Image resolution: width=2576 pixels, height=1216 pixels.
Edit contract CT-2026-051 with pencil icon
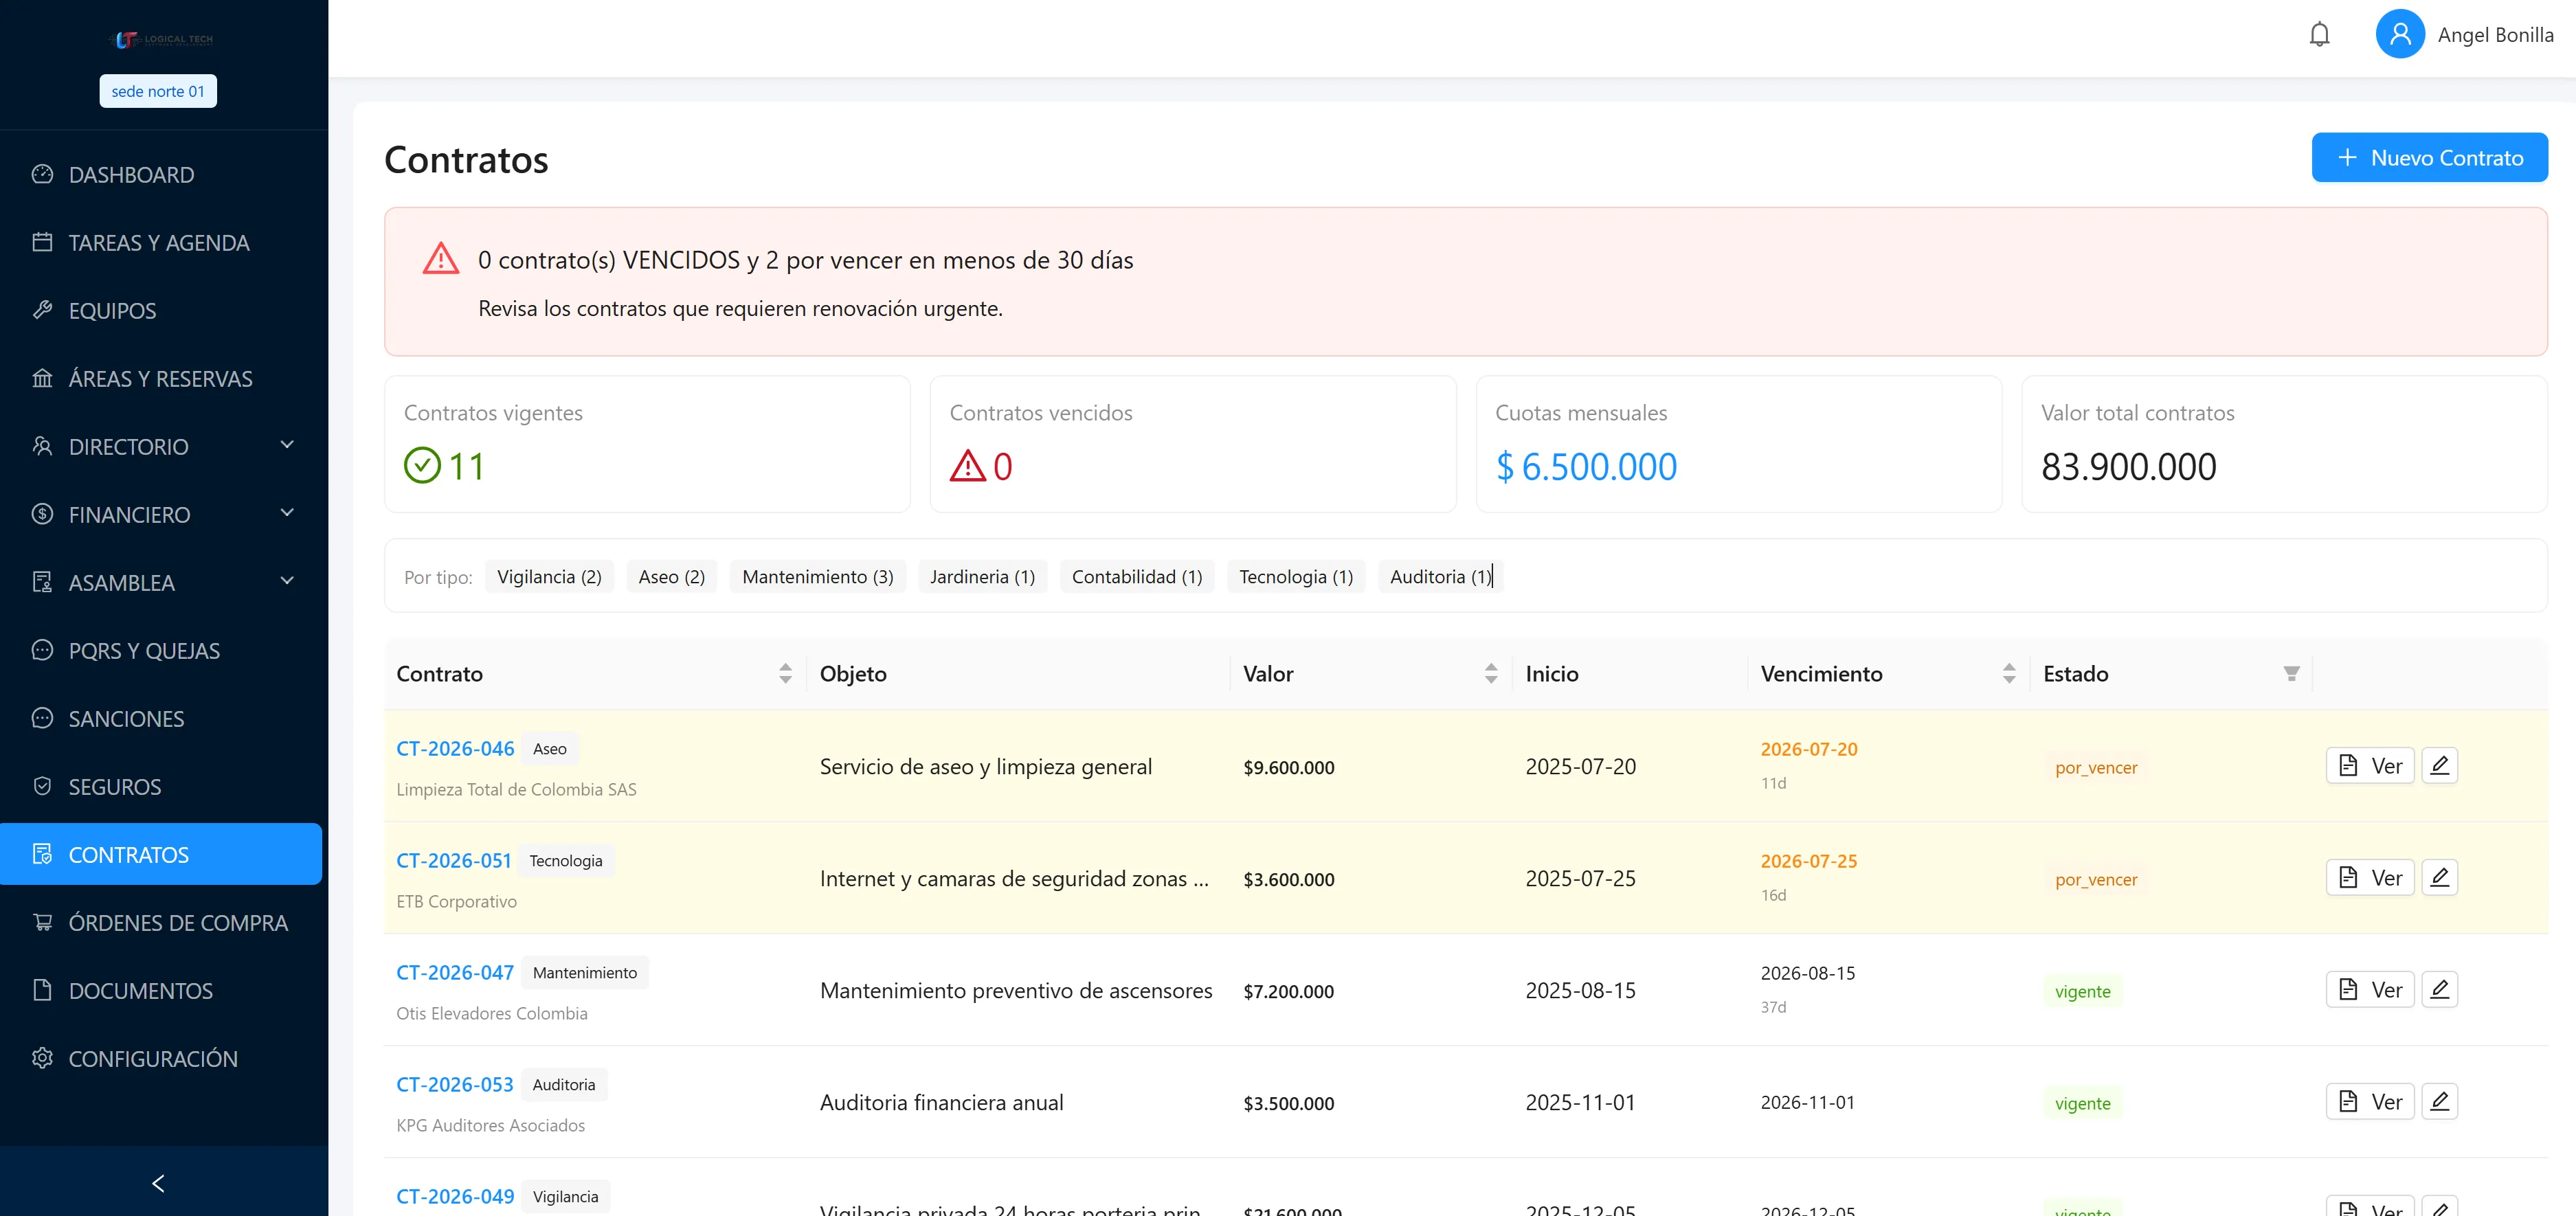[x=2439, y=878]
